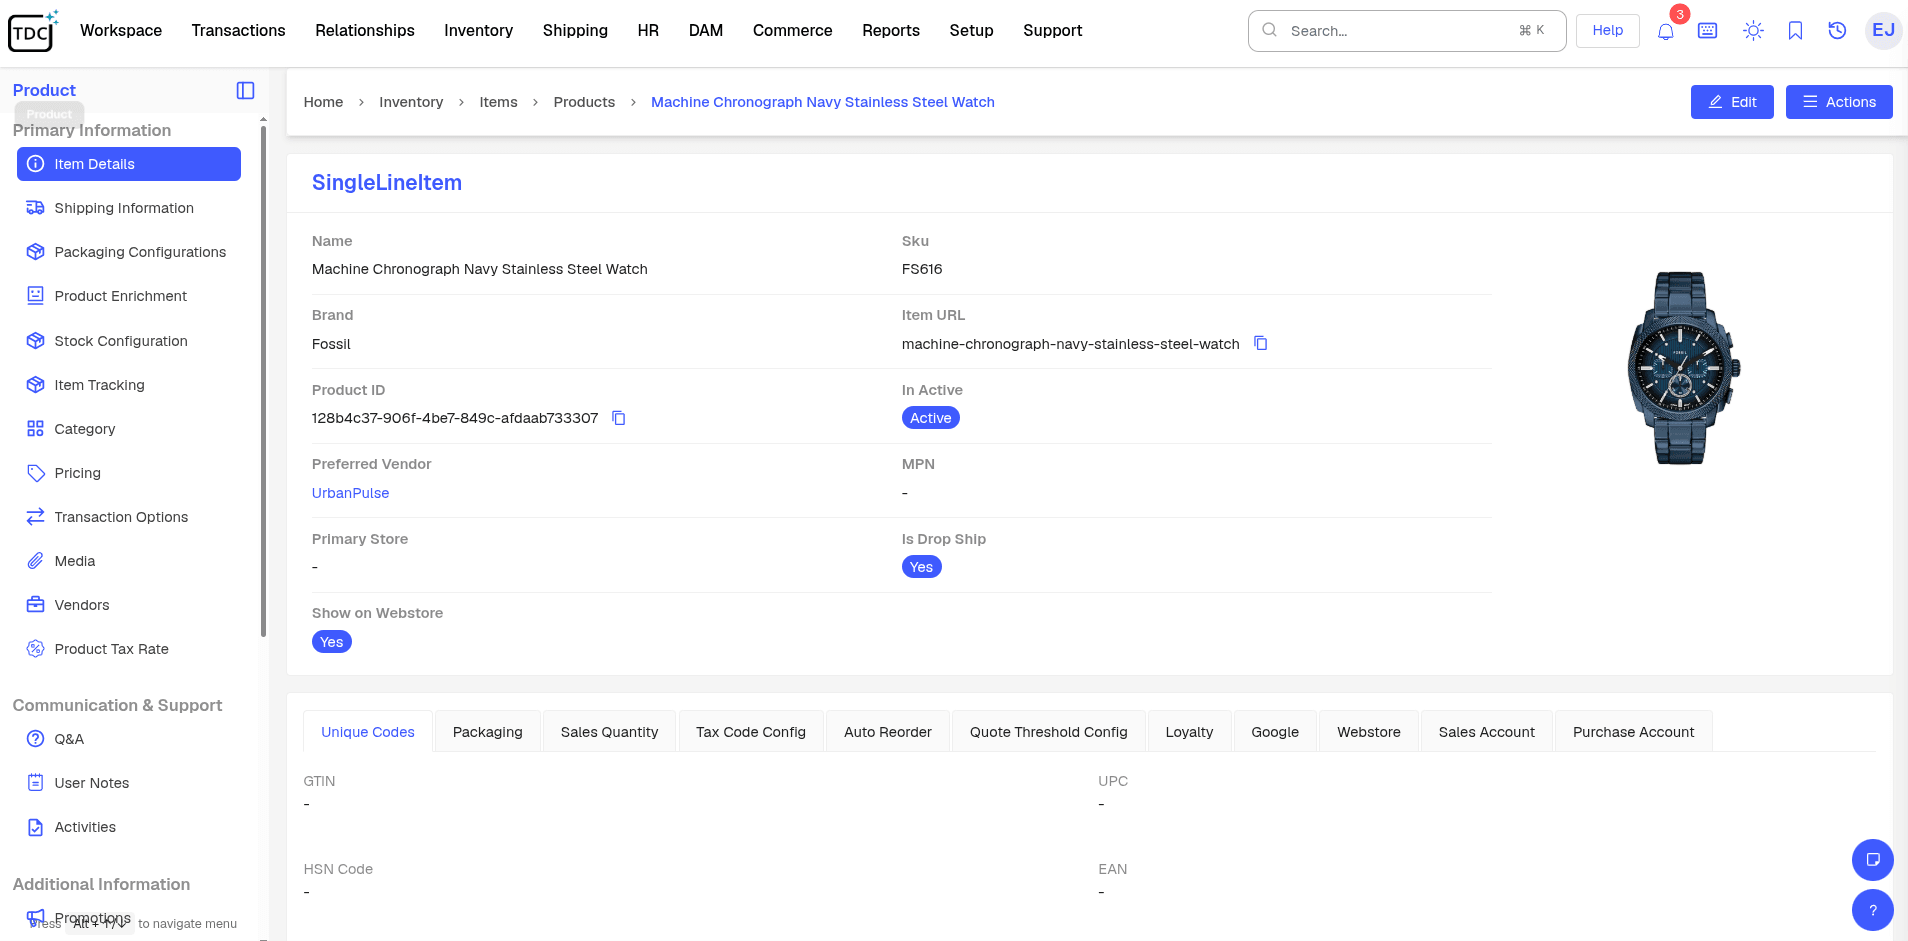This screenshot has height=941, width=1908.
Task: Open the UrbanPulse vendor link
Action: pos(350,493)
